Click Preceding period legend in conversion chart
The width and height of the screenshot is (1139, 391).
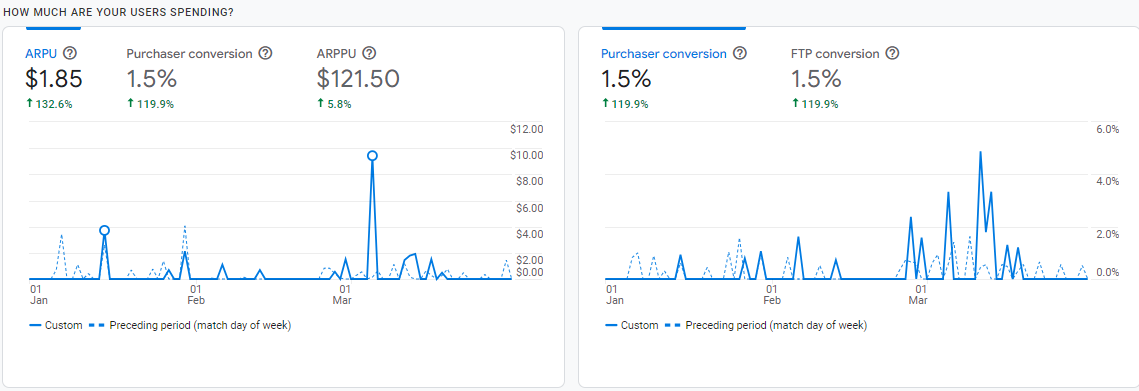[765, 326]
